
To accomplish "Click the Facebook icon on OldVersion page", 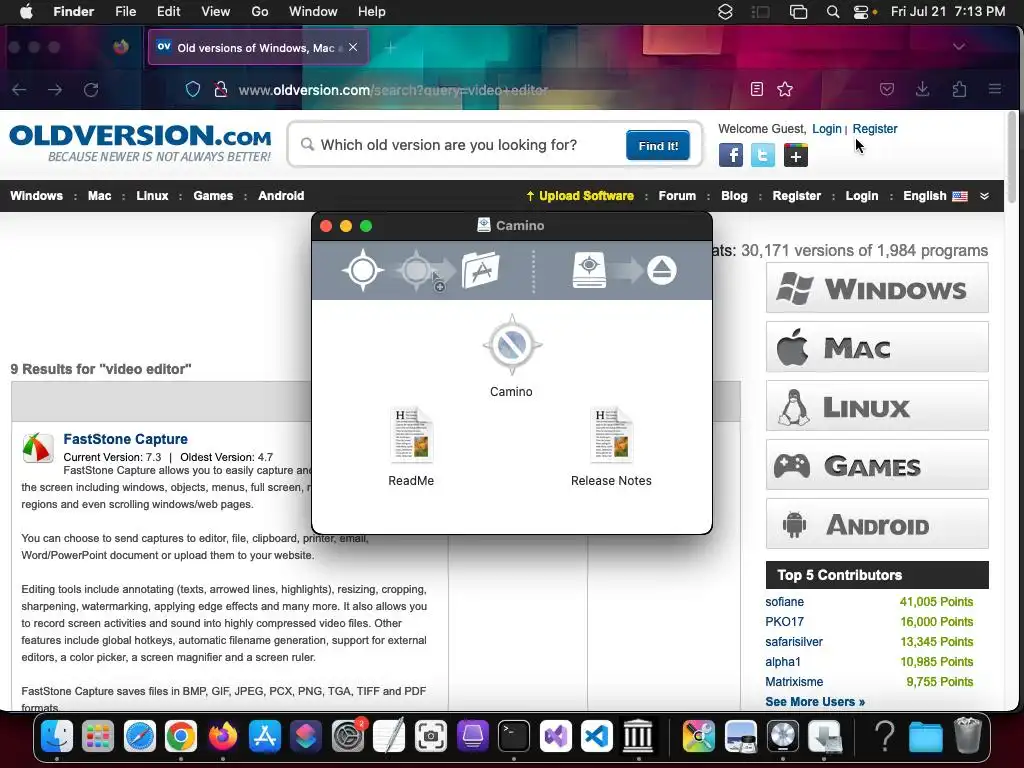I will point(731,155).
